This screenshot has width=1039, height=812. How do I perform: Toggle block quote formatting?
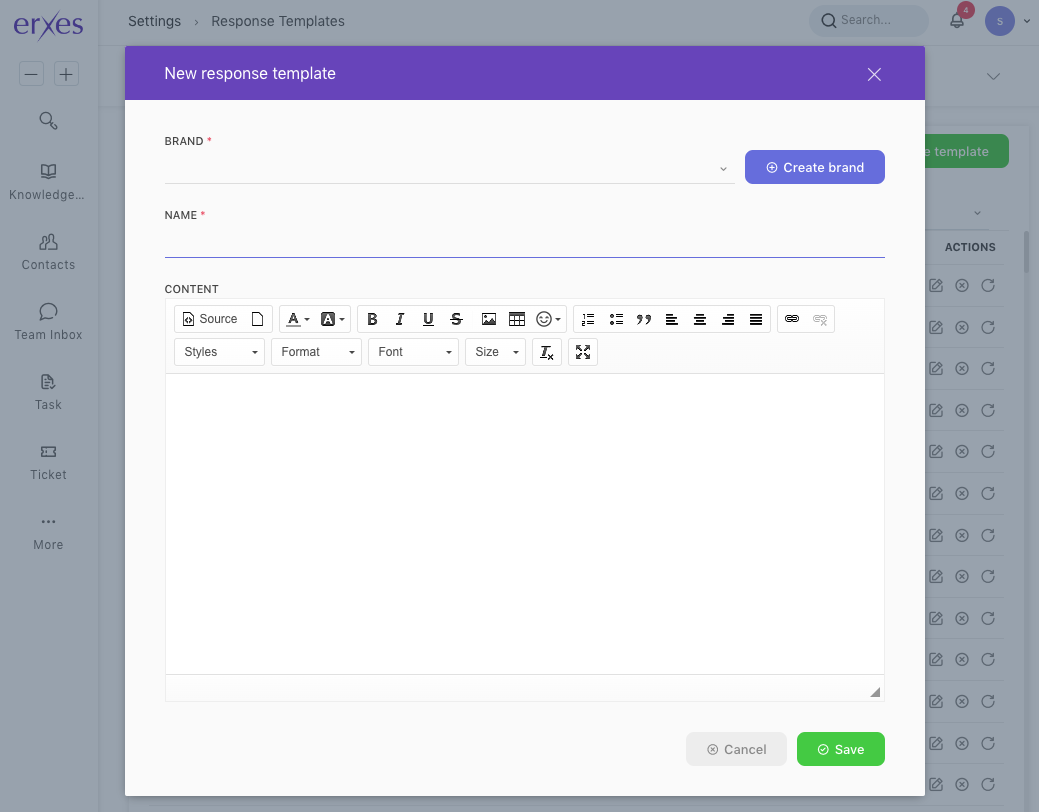point(644,319)
